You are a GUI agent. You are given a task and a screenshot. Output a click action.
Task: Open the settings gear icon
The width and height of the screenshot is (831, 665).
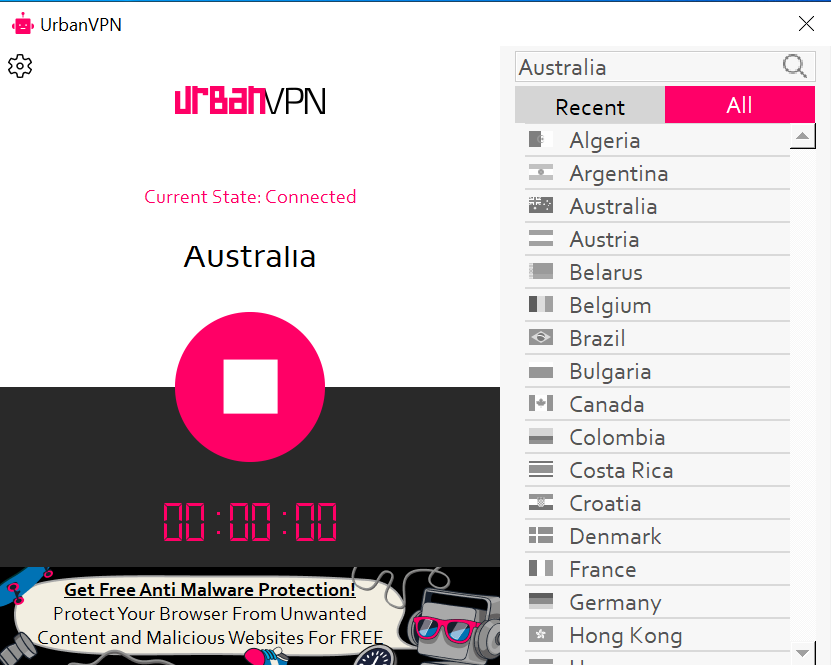[20, 66]
